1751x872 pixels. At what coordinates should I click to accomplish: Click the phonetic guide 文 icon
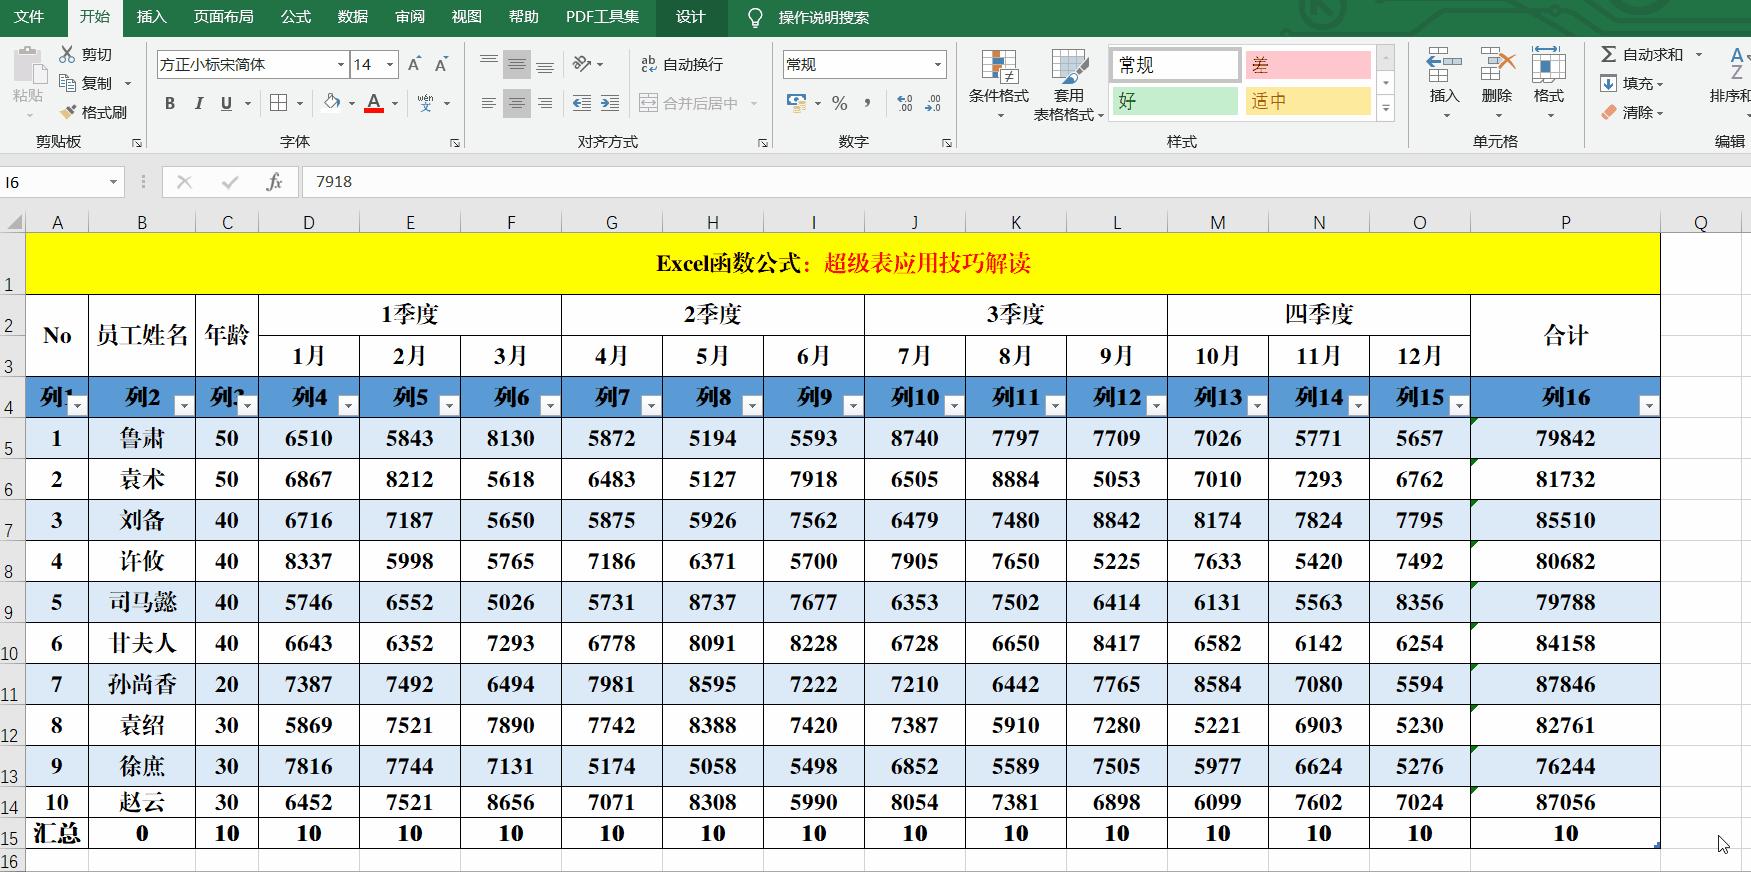coord(426,103)
